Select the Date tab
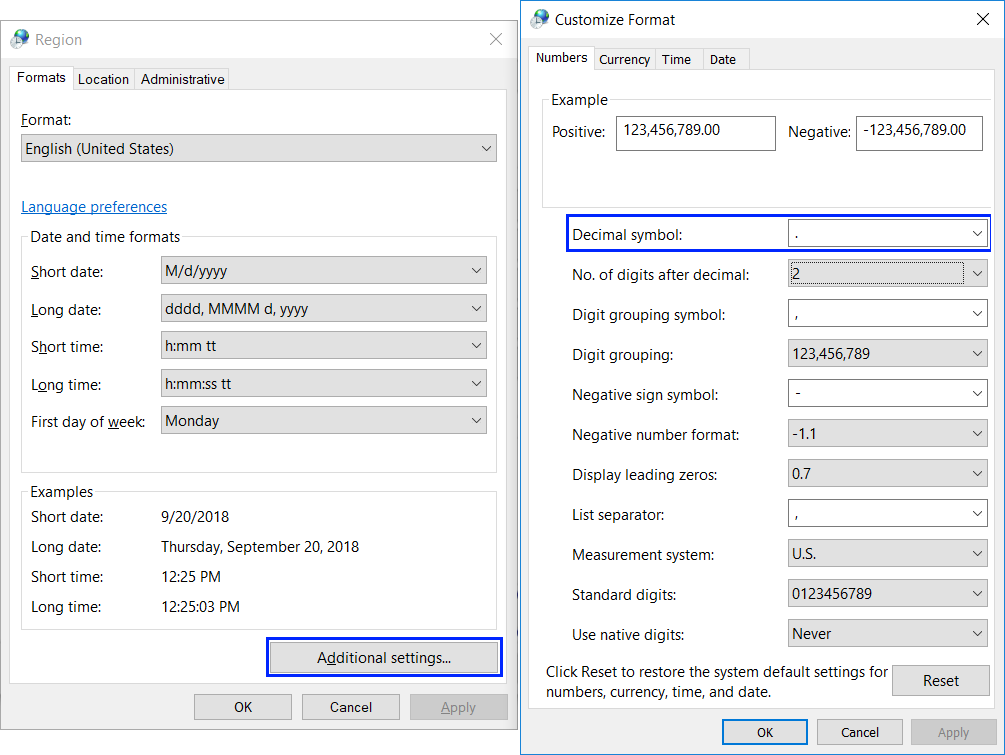This screenshot has width=1005, height=755. [722, 60]
